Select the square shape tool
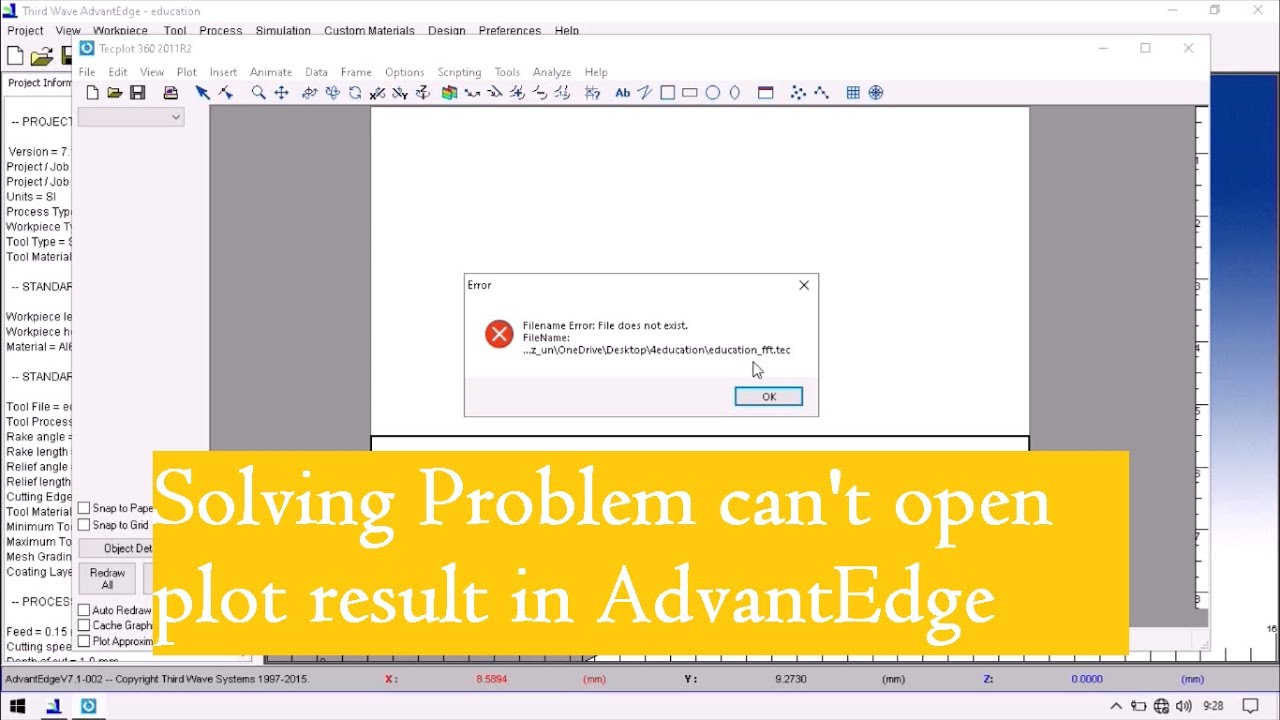Image resolution: width=1280 pixels, height=720 pixels. pyautogui.click(x=668, y=93)
